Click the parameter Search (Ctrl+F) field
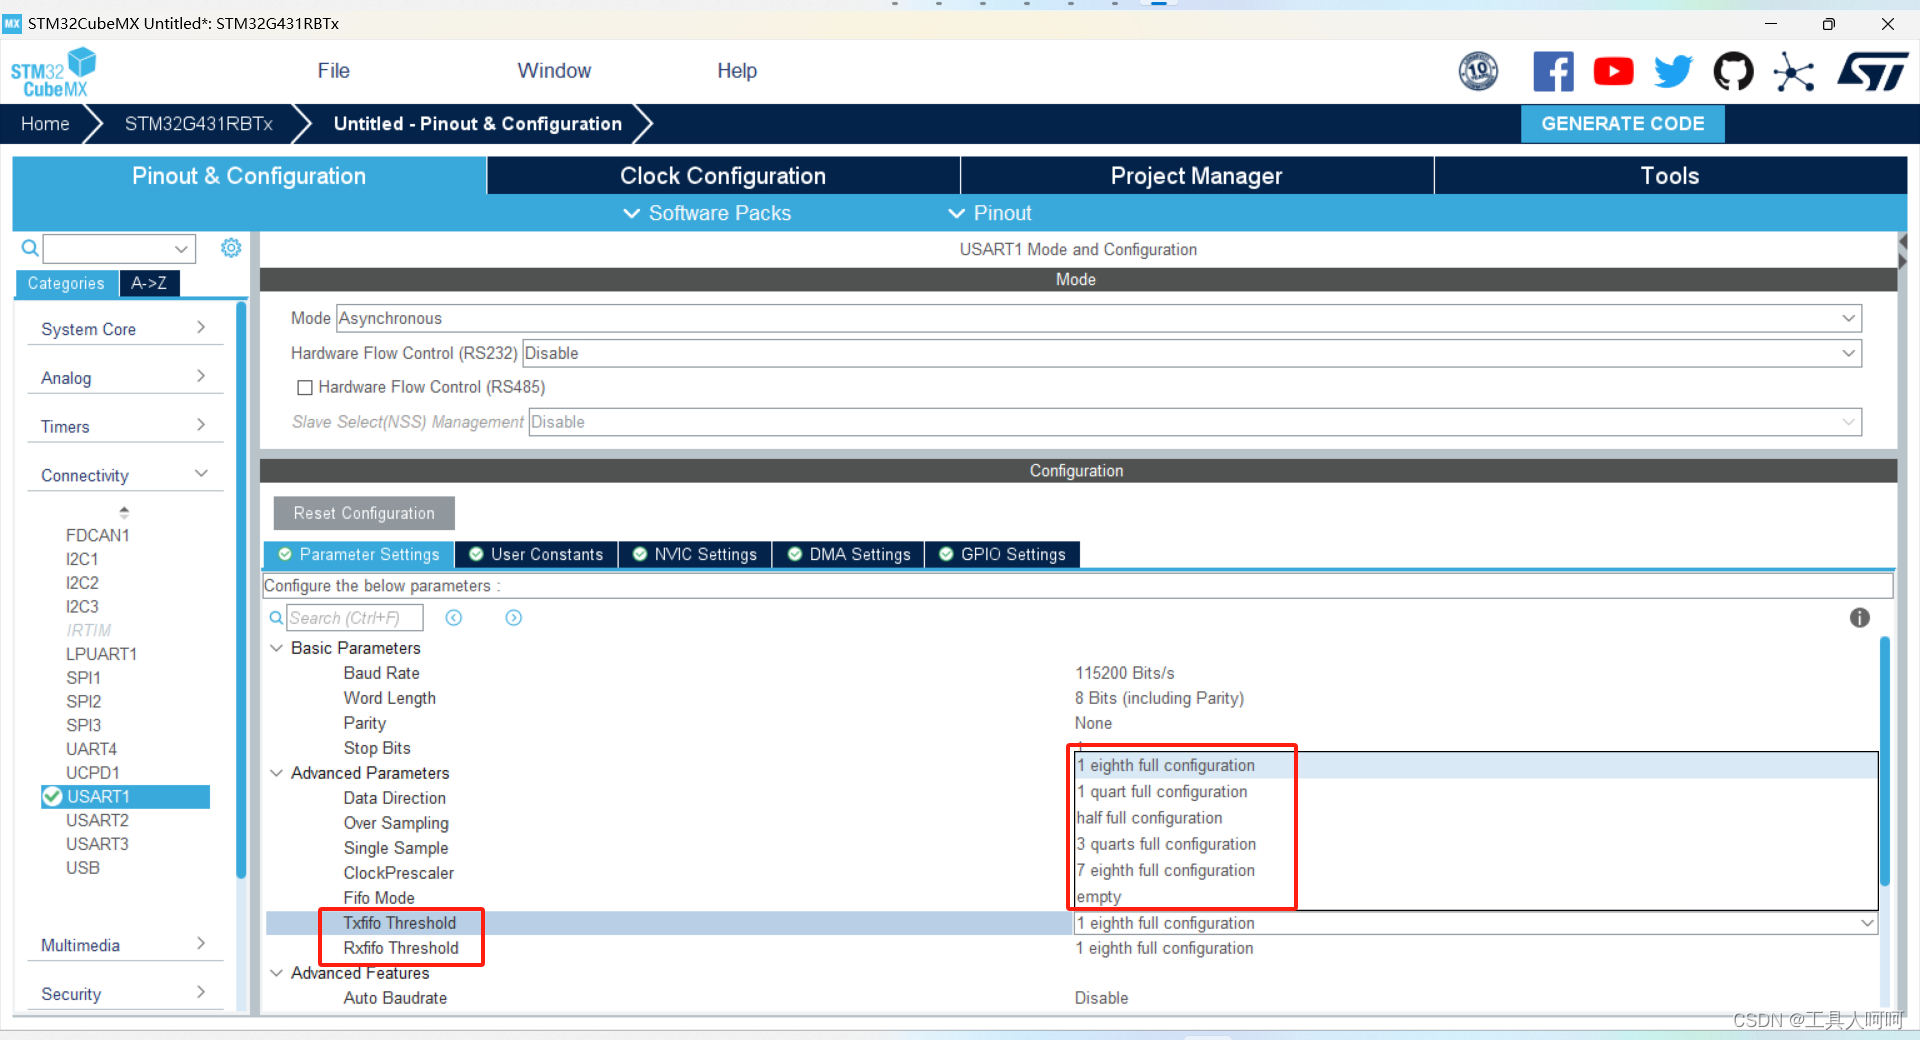This screenshot has width=1920, height=1040. [355, 618]
